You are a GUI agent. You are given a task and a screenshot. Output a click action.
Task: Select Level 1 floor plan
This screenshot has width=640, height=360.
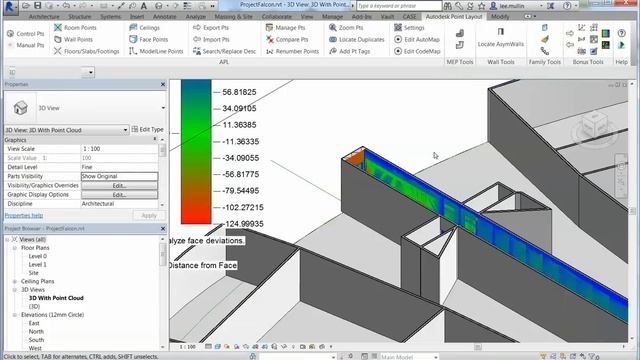point(38,264)
